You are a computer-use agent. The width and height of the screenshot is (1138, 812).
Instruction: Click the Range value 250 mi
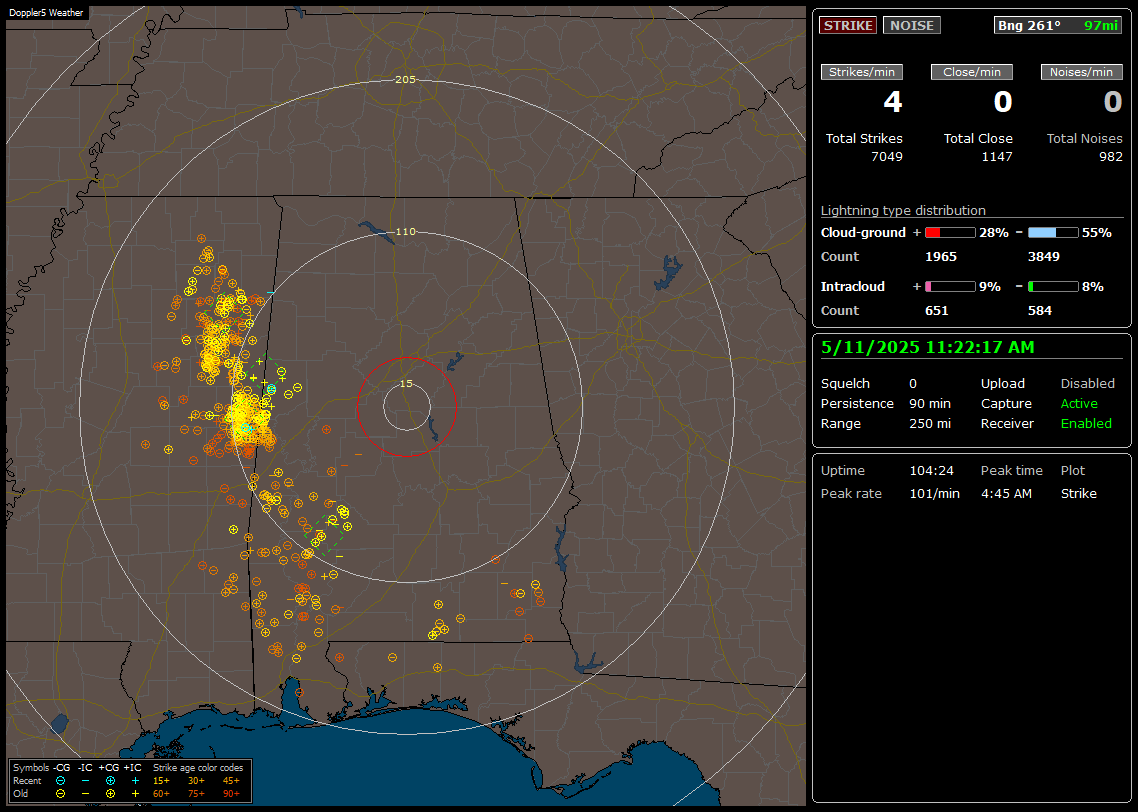(930, 424)
